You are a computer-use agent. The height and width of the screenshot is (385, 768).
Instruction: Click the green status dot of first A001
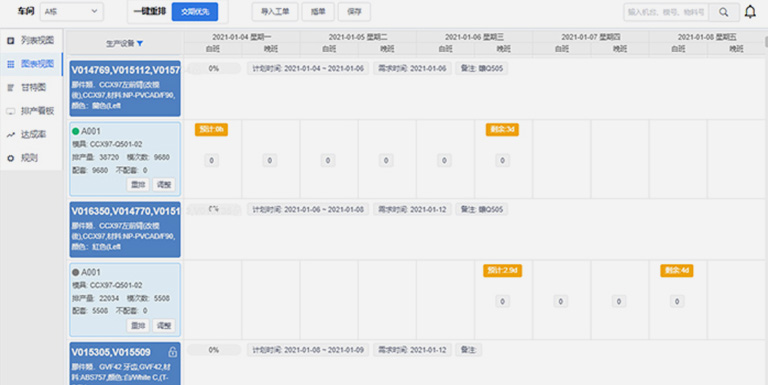point(75,131)
